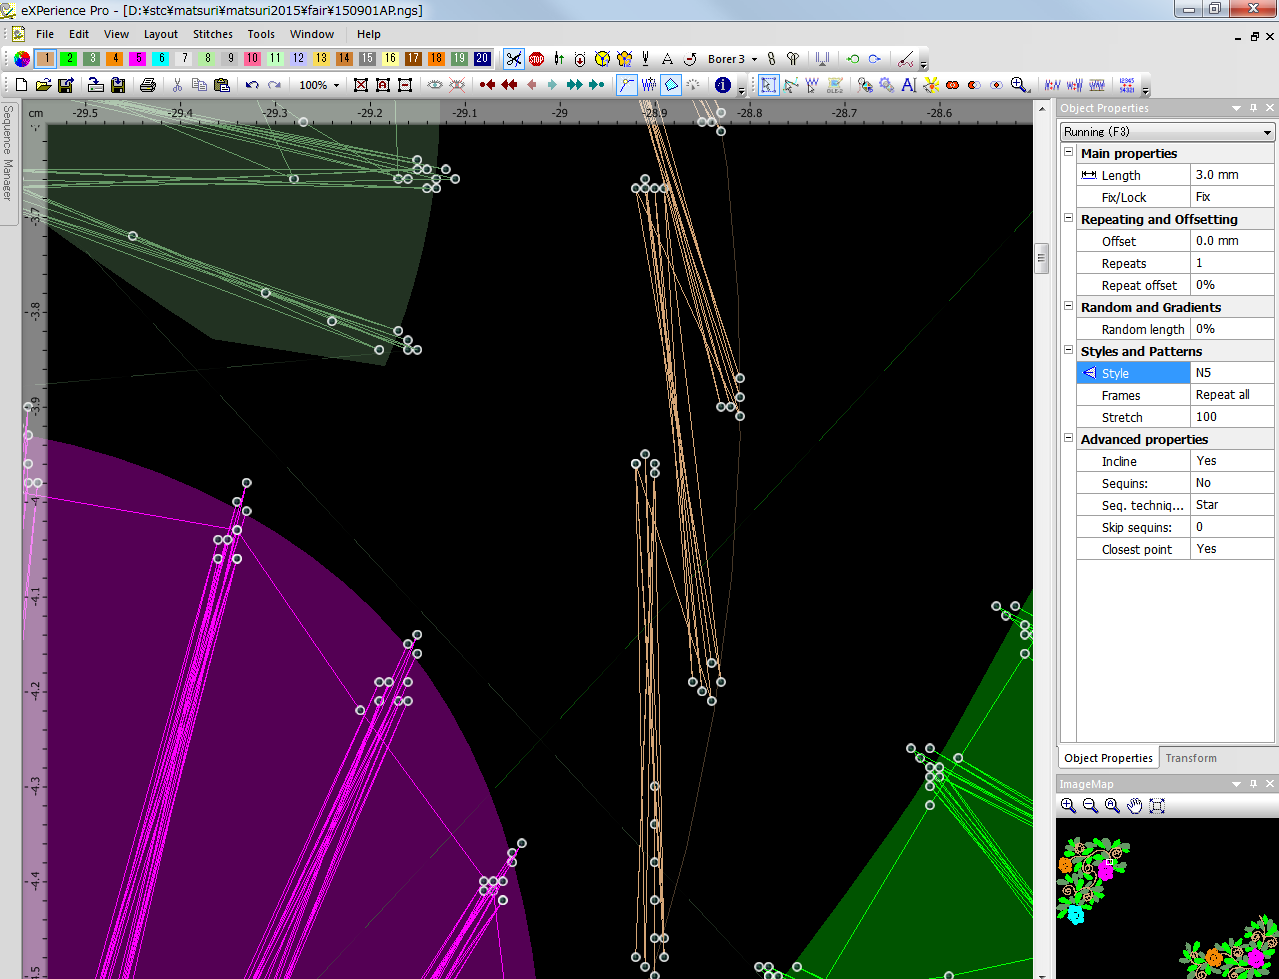This screenshot has height=979, width=1279.
Task: Open a file with the folder icon
Action: (43, 85)
